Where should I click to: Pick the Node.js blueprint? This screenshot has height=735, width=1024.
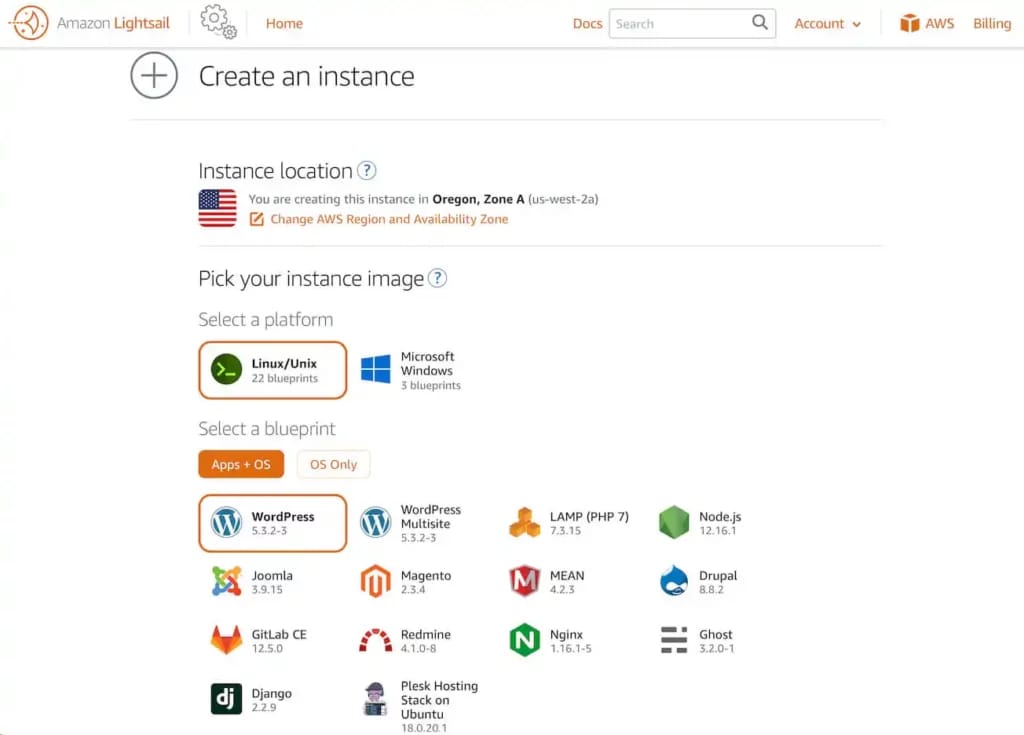(x=700, y=523)
